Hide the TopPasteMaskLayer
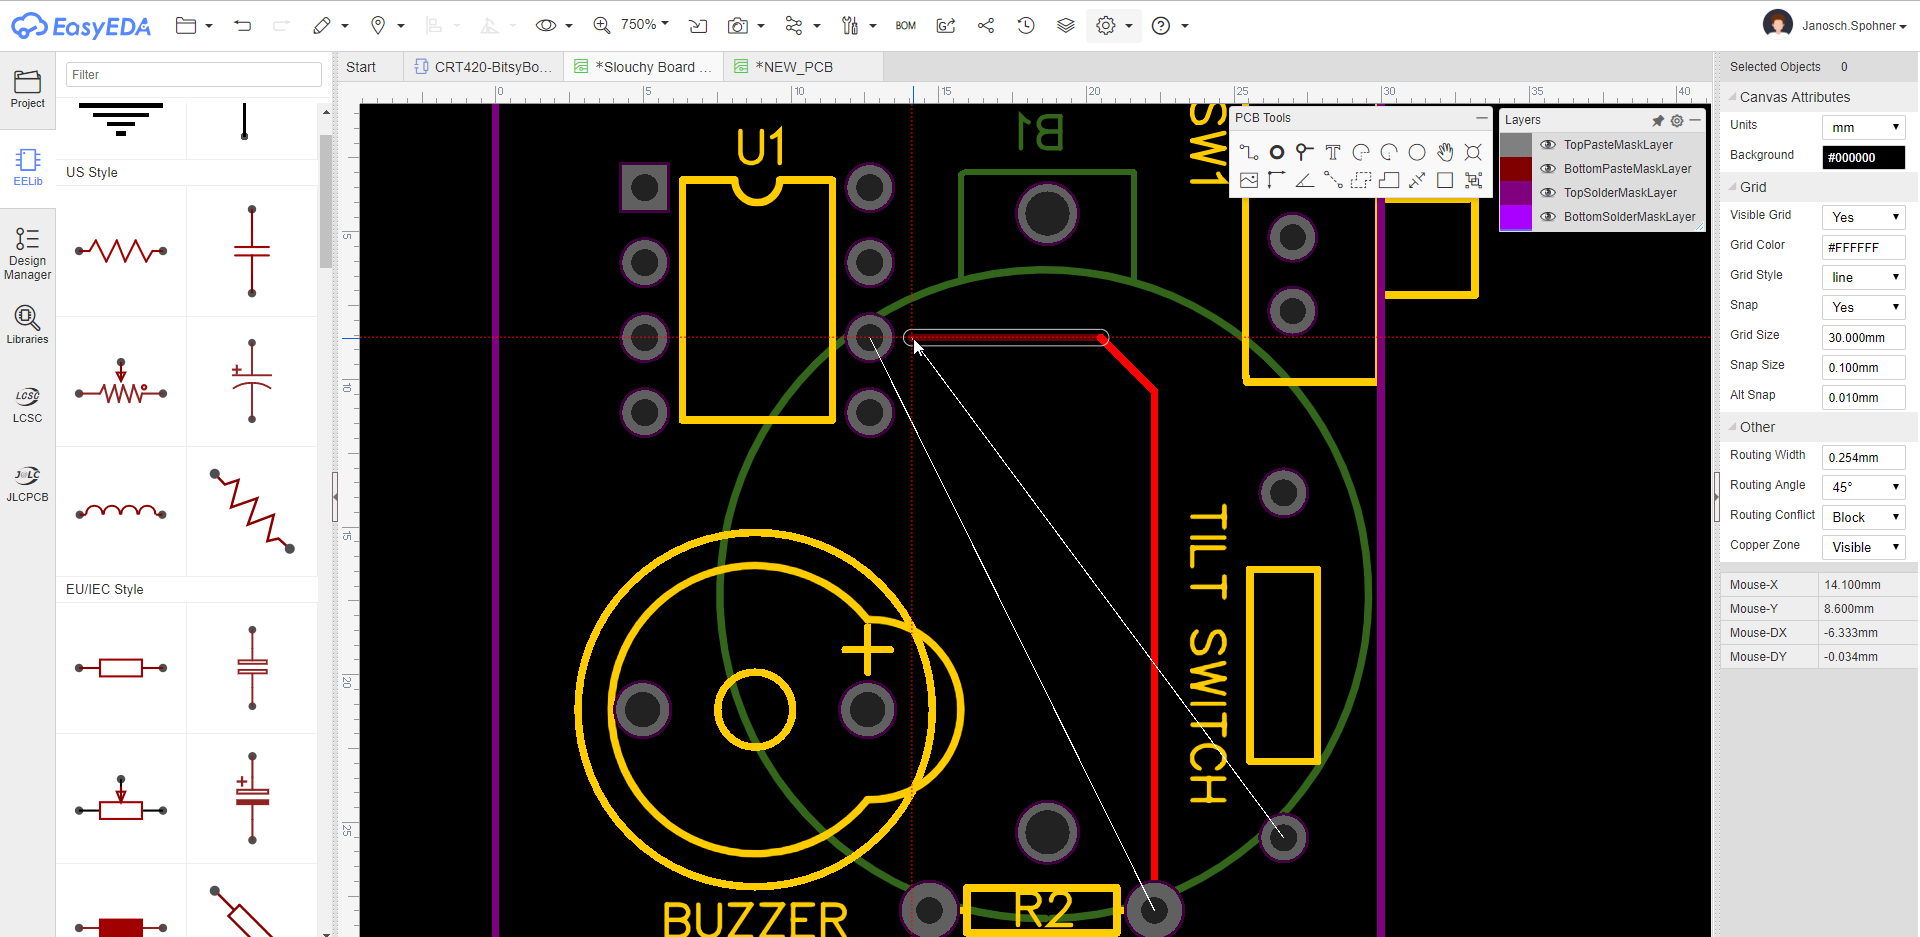 pyautogui.click(x=1547, y=144)
